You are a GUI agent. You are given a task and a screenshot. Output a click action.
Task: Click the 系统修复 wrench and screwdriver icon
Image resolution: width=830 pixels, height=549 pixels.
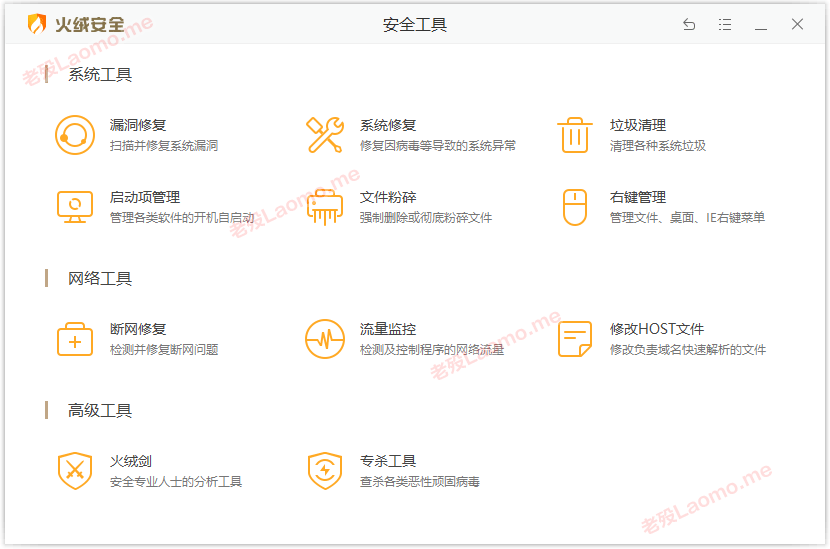pos(324,135)
